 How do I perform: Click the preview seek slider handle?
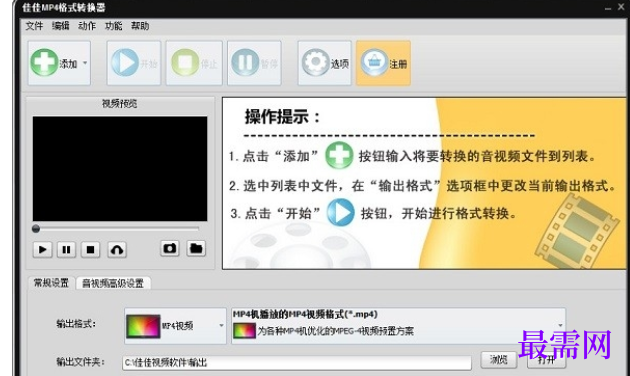point(36,229)
